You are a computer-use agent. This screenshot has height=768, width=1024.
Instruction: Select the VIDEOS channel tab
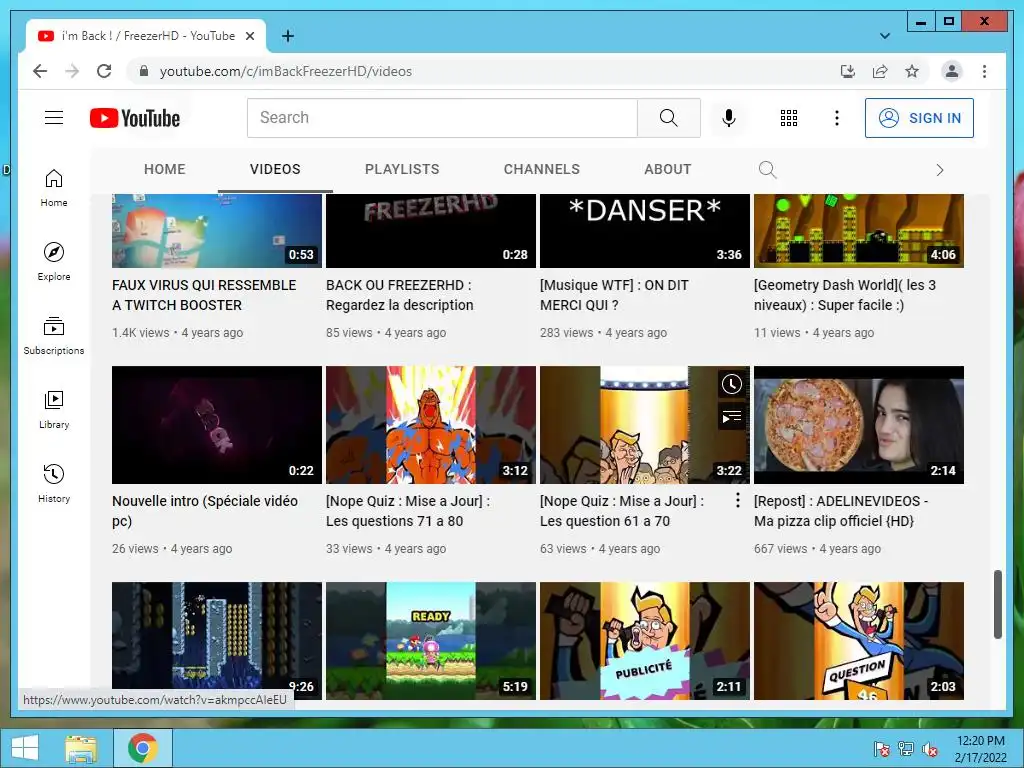click(x=275, y=169)
